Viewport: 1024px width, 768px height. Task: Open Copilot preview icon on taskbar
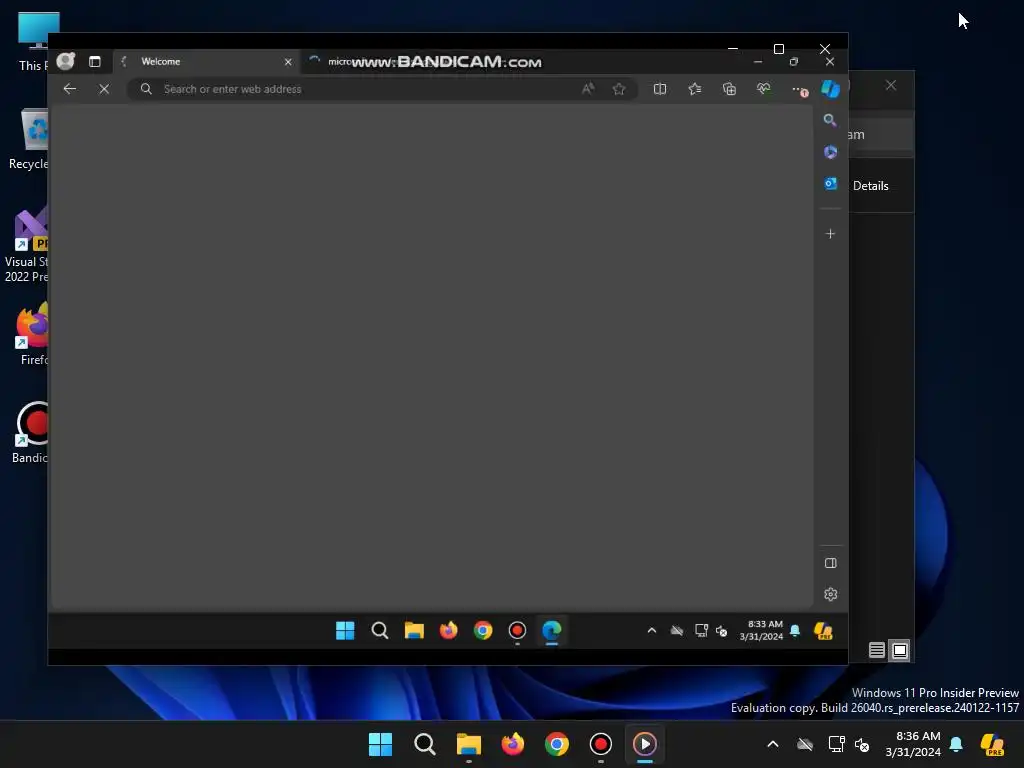pyautogui.click(x=992, y=744)
